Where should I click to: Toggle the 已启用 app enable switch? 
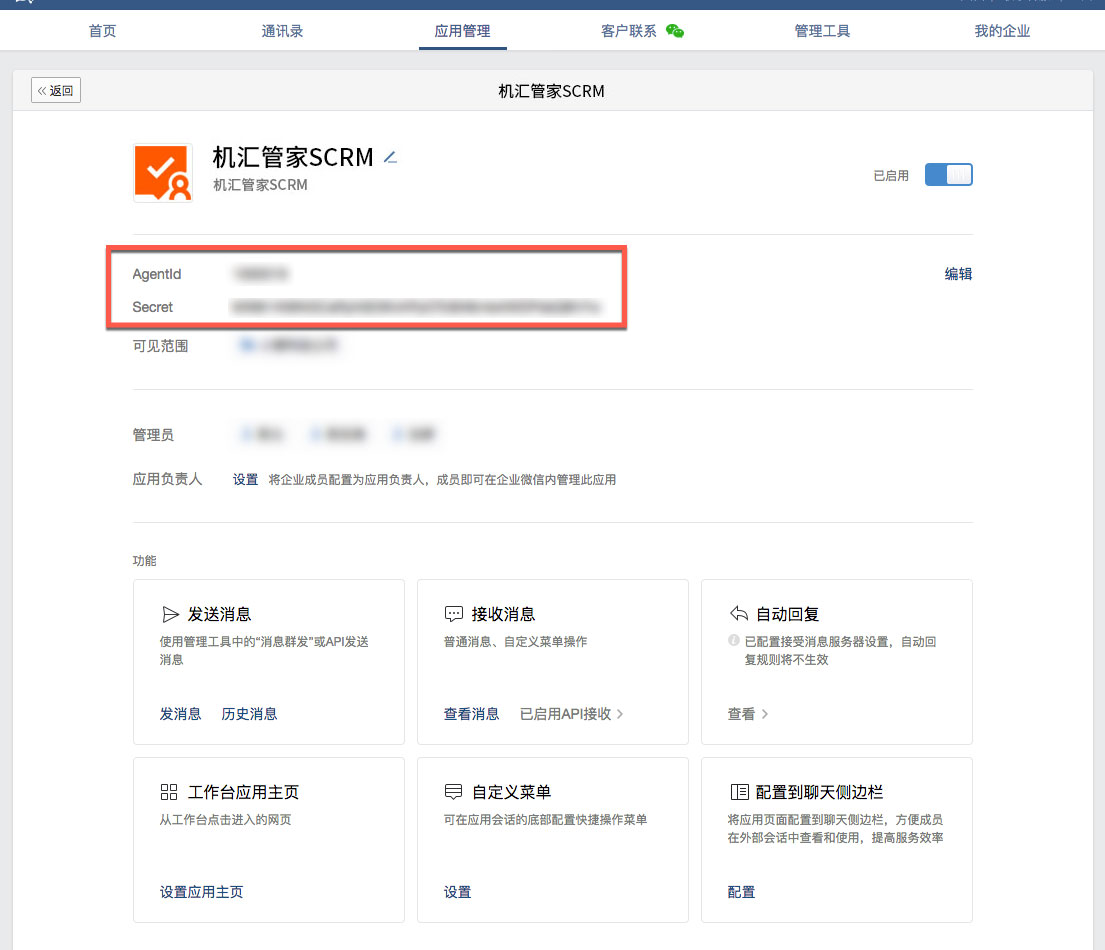[949, 175]
